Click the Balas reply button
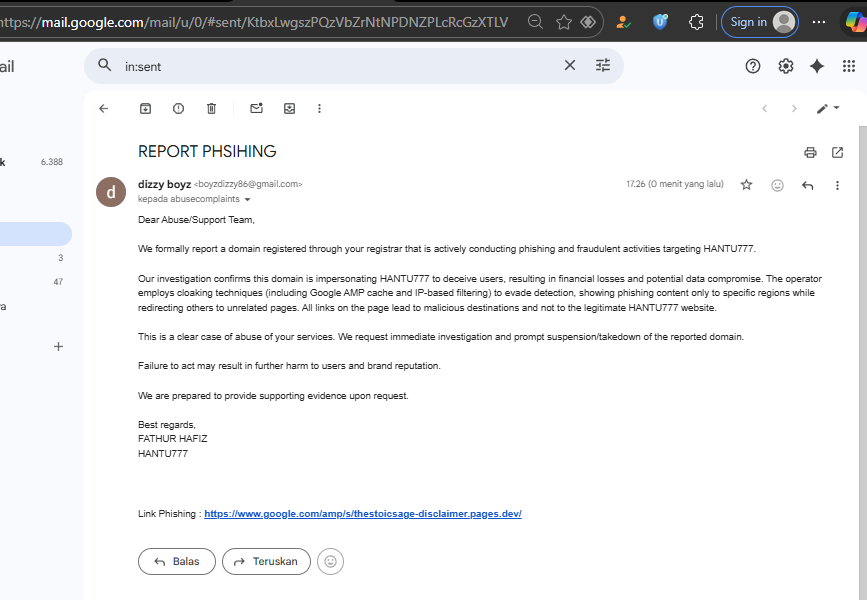The height and width of the screenshot is (600, 867). pyautogui.click(x=177, y=561)
